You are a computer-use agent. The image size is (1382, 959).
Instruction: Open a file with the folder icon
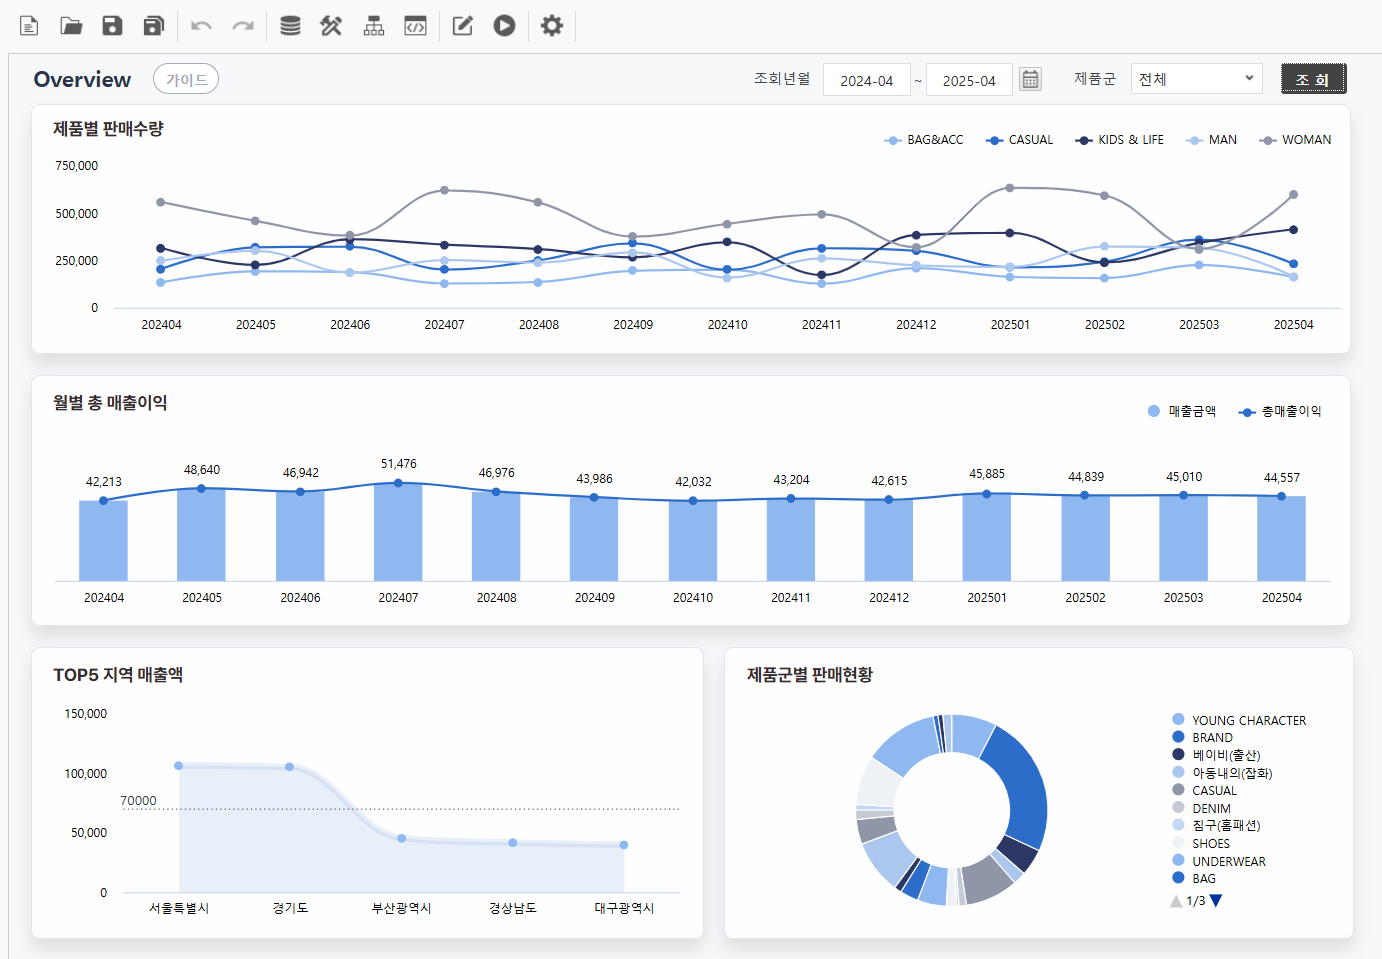71,26
